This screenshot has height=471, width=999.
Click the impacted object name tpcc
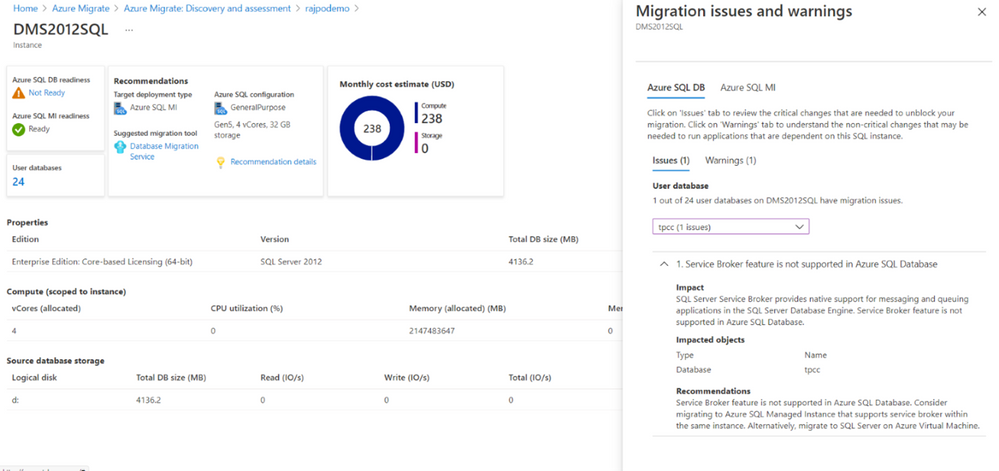point(813,370)
